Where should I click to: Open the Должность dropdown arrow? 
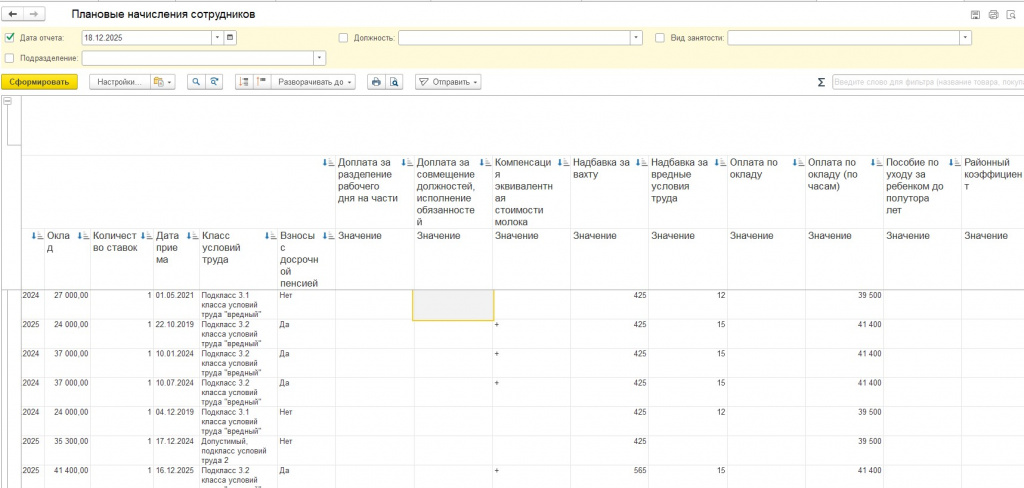[x=636, y=38]
